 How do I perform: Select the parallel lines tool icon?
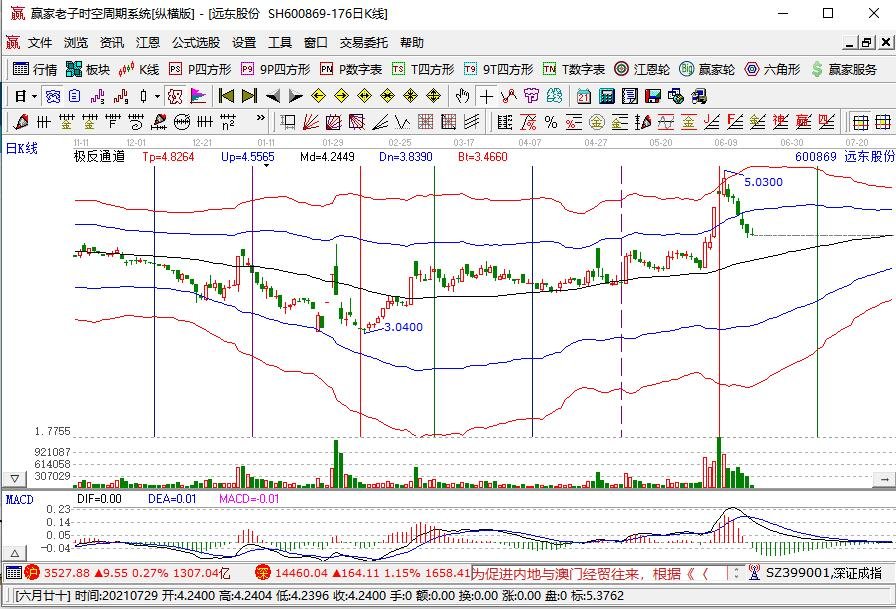[x=471, y=122]
